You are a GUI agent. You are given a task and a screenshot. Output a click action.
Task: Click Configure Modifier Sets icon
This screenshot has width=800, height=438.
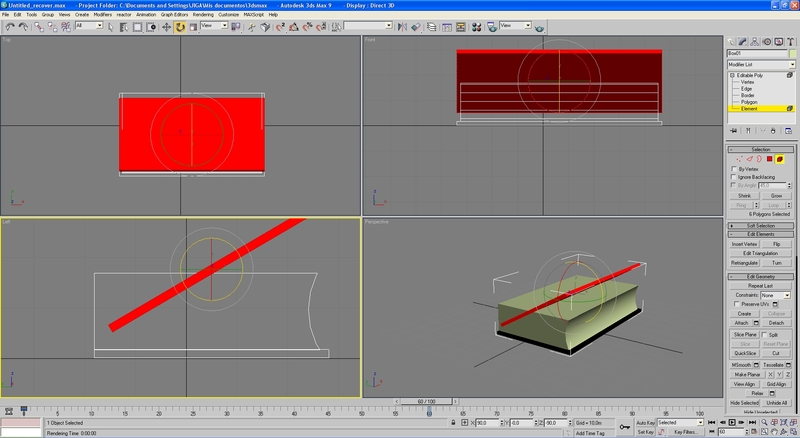pyautogui.click(x=788, y=131)
